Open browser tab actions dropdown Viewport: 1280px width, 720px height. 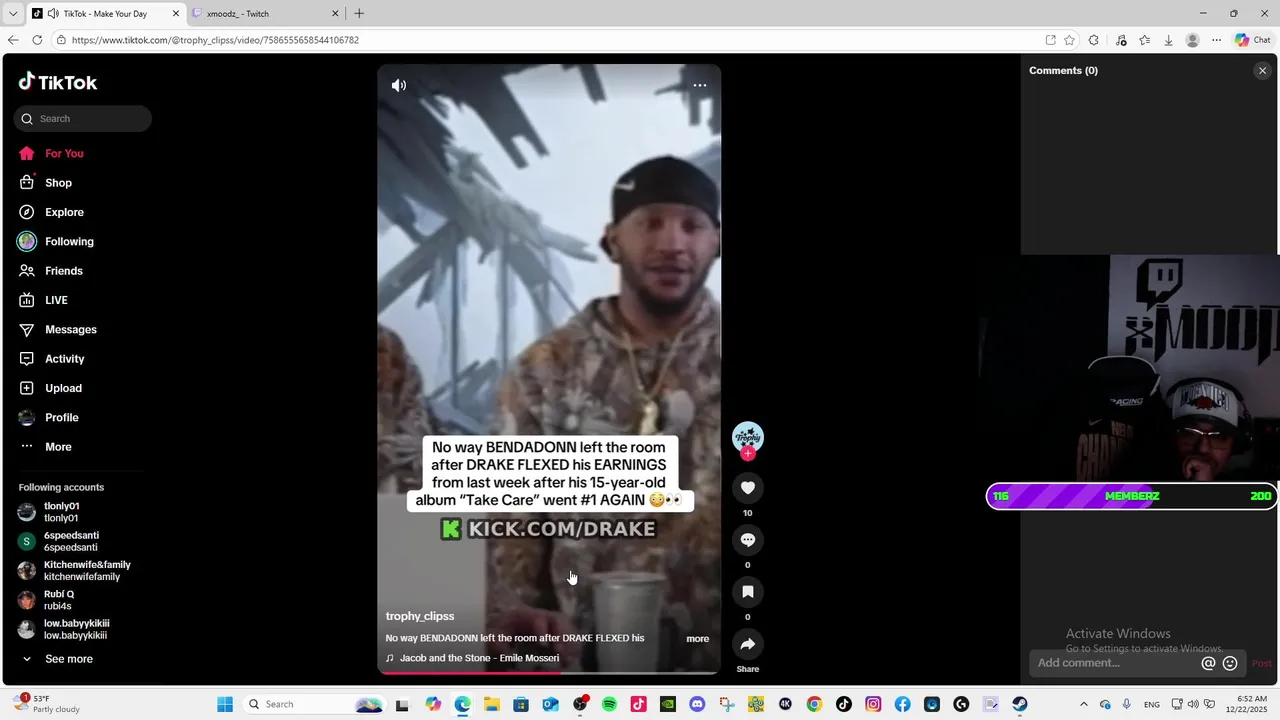12,14
